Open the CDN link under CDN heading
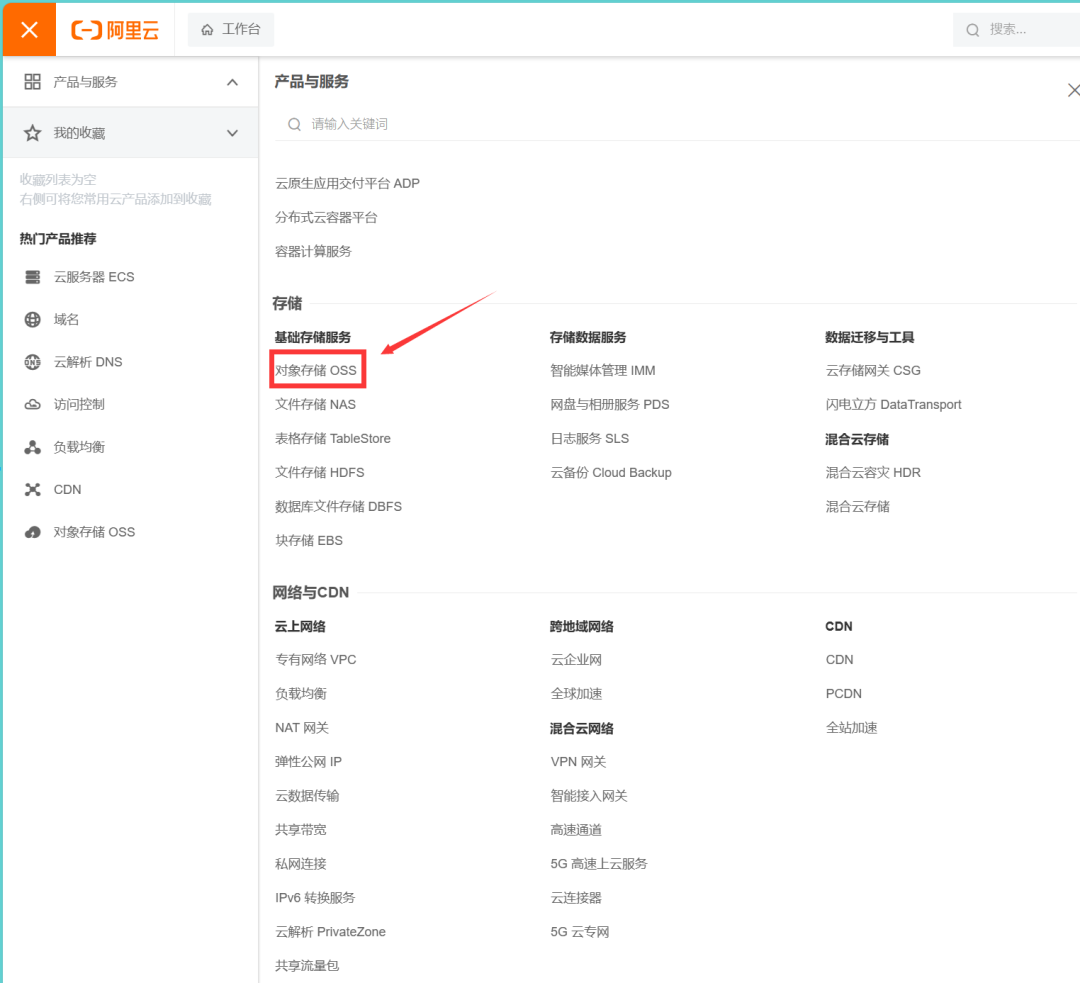 pos(839,660)
